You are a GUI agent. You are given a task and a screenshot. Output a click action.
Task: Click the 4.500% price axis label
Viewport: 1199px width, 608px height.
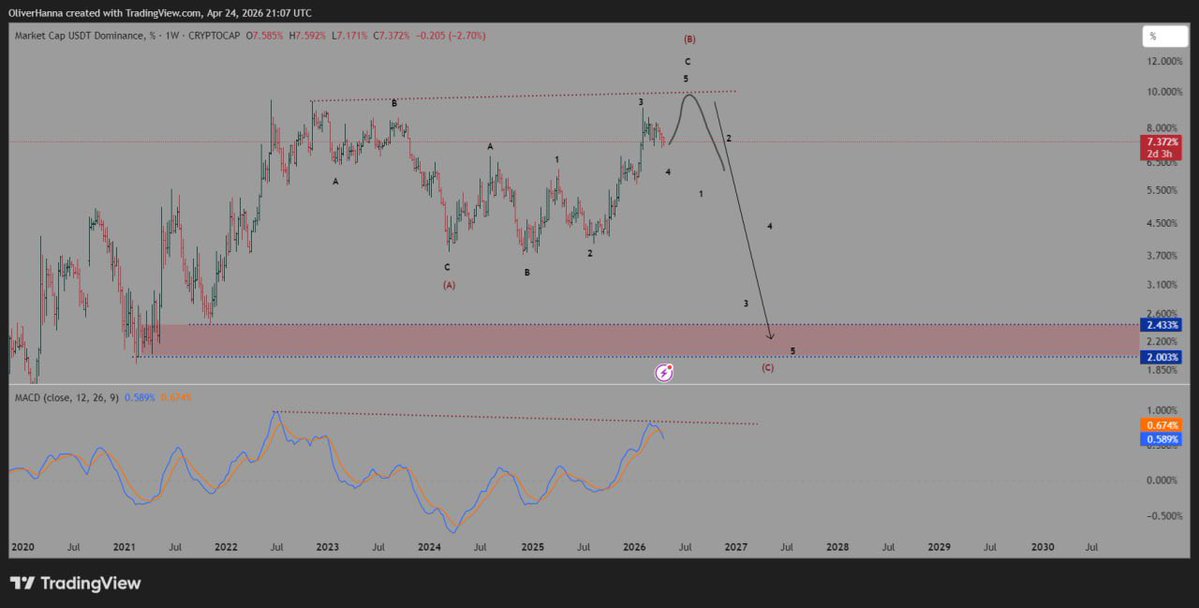pos(1162,223)
